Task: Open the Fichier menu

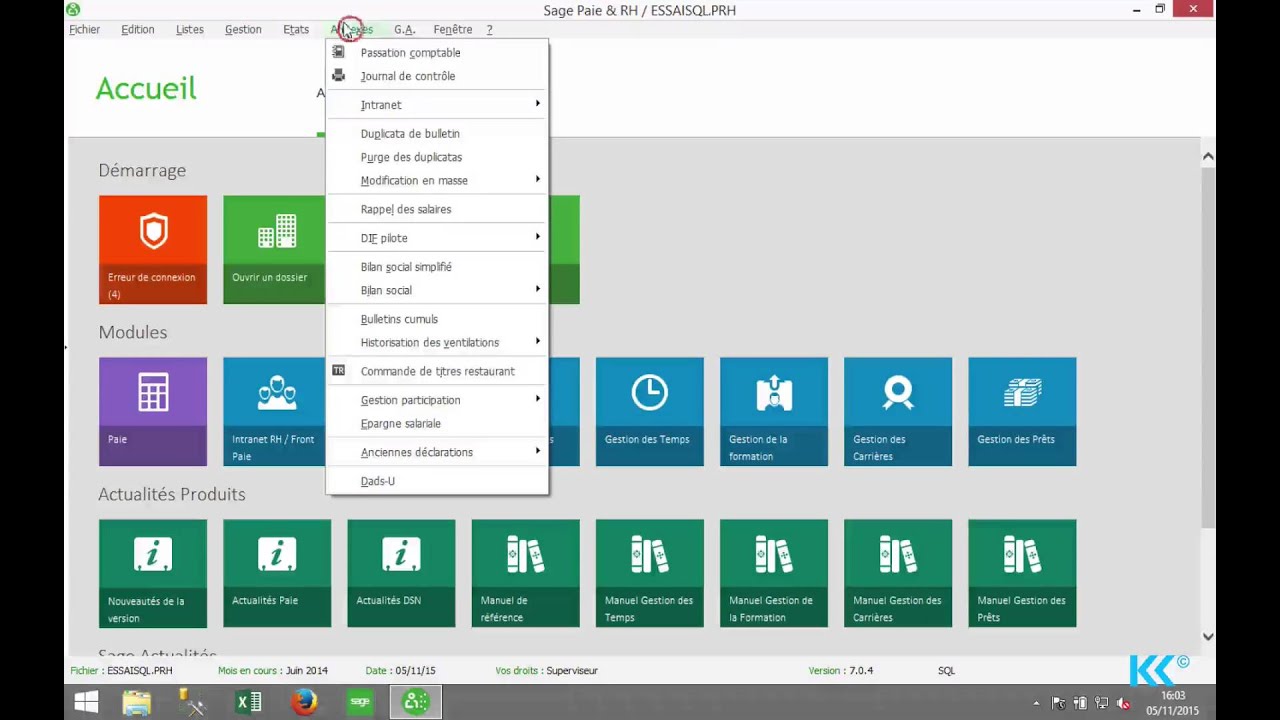Action: pyautogui.click(x=85, y=30)
